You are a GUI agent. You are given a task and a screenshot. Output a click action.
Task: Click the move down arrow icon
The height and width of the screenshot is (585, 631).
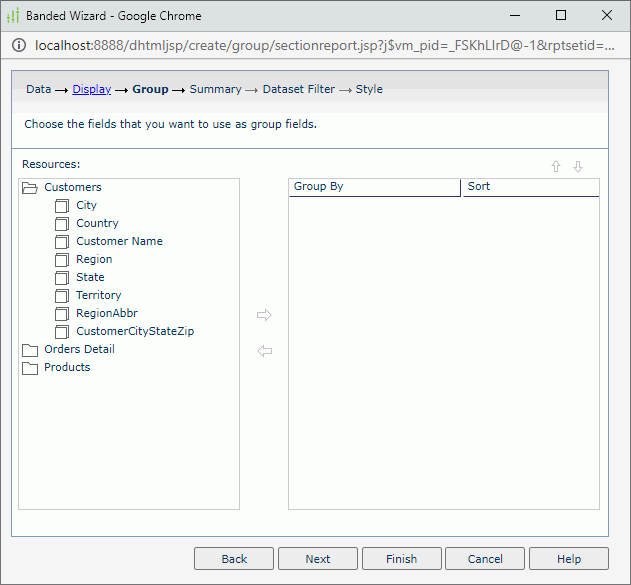[x=578, y=167]
